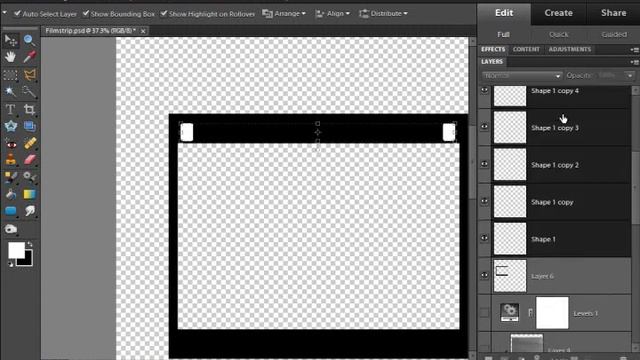Select the Magic Wand tool

click(11, 91)
